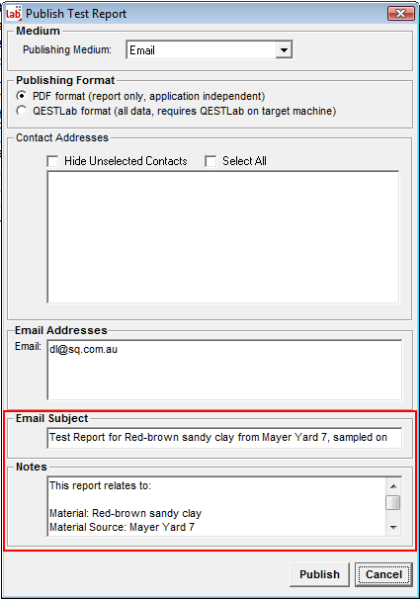Click the Email addresses text field
Screen dimensions: 420x600
pos(225,370)
